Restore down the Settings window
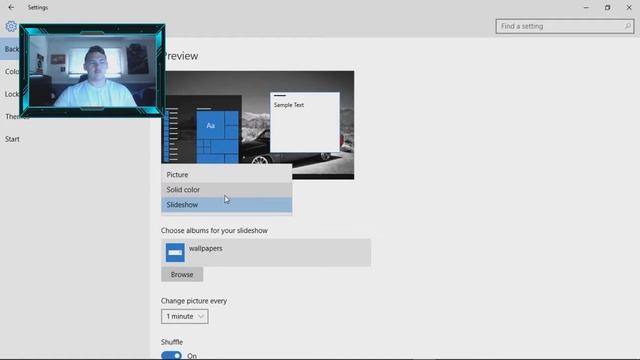The width and height of the screenshot is (640, 360). pyautogui.click(x=607, y=7)
